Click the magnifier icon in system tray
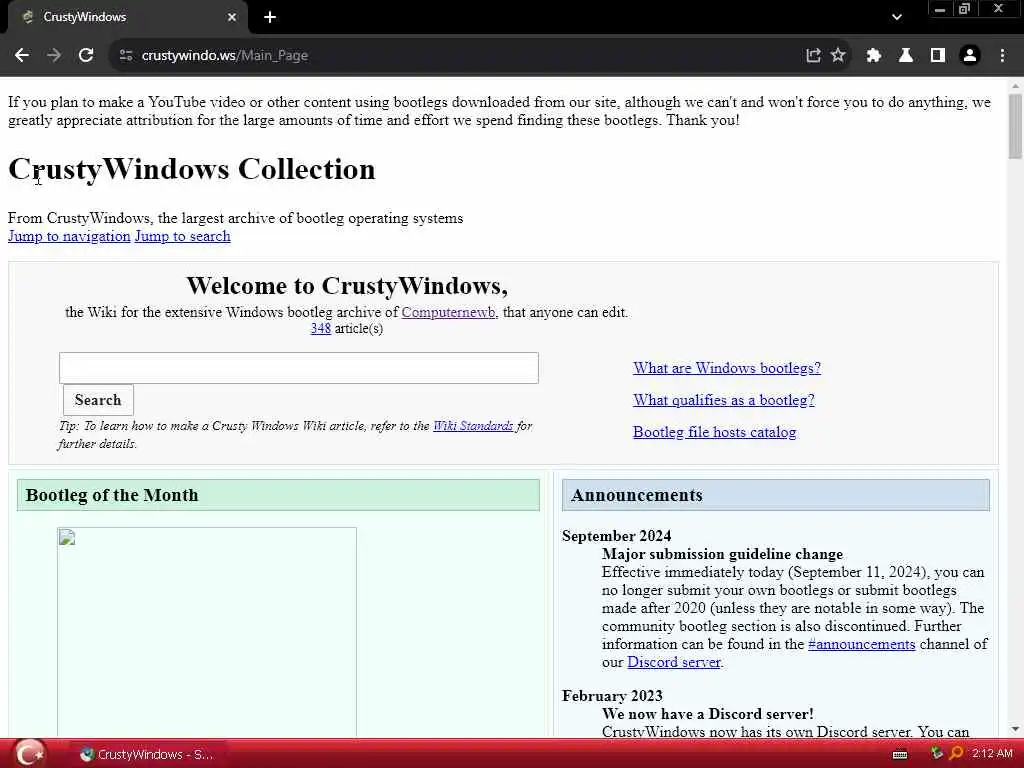This screenshot has width=1024, height=768. pyautogui.click(x=956, y=754)
